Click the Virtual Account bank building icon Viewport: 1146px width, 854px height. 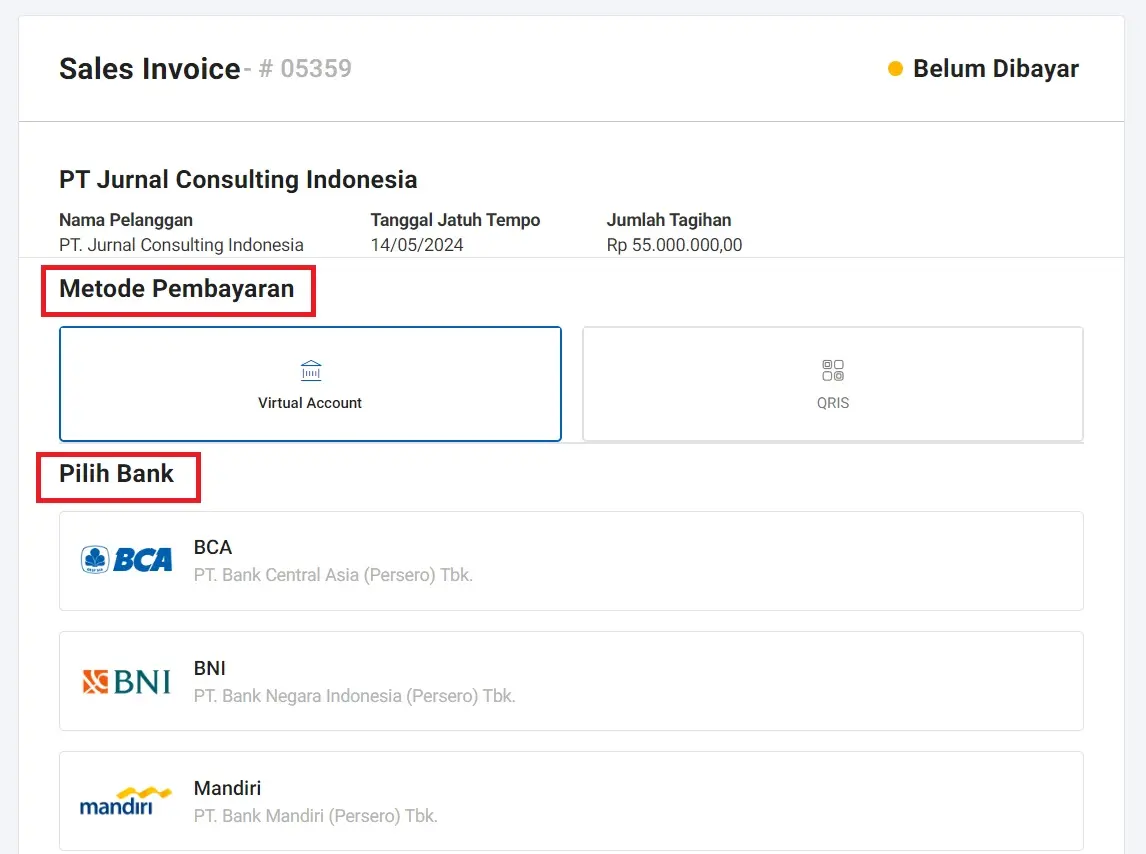click(311, 371)
